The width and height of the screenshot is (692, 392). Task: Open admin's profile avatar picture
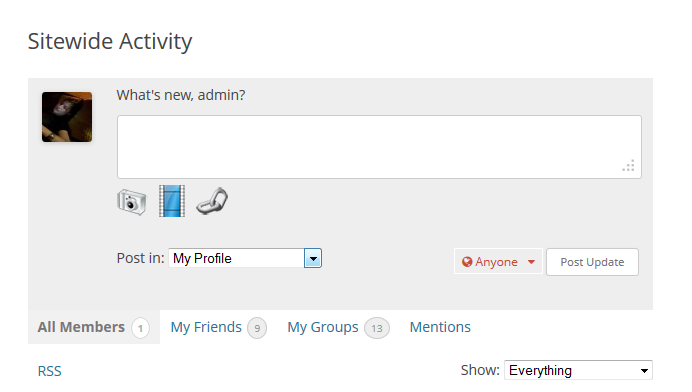pyautogui.click(x=67, y=117)
